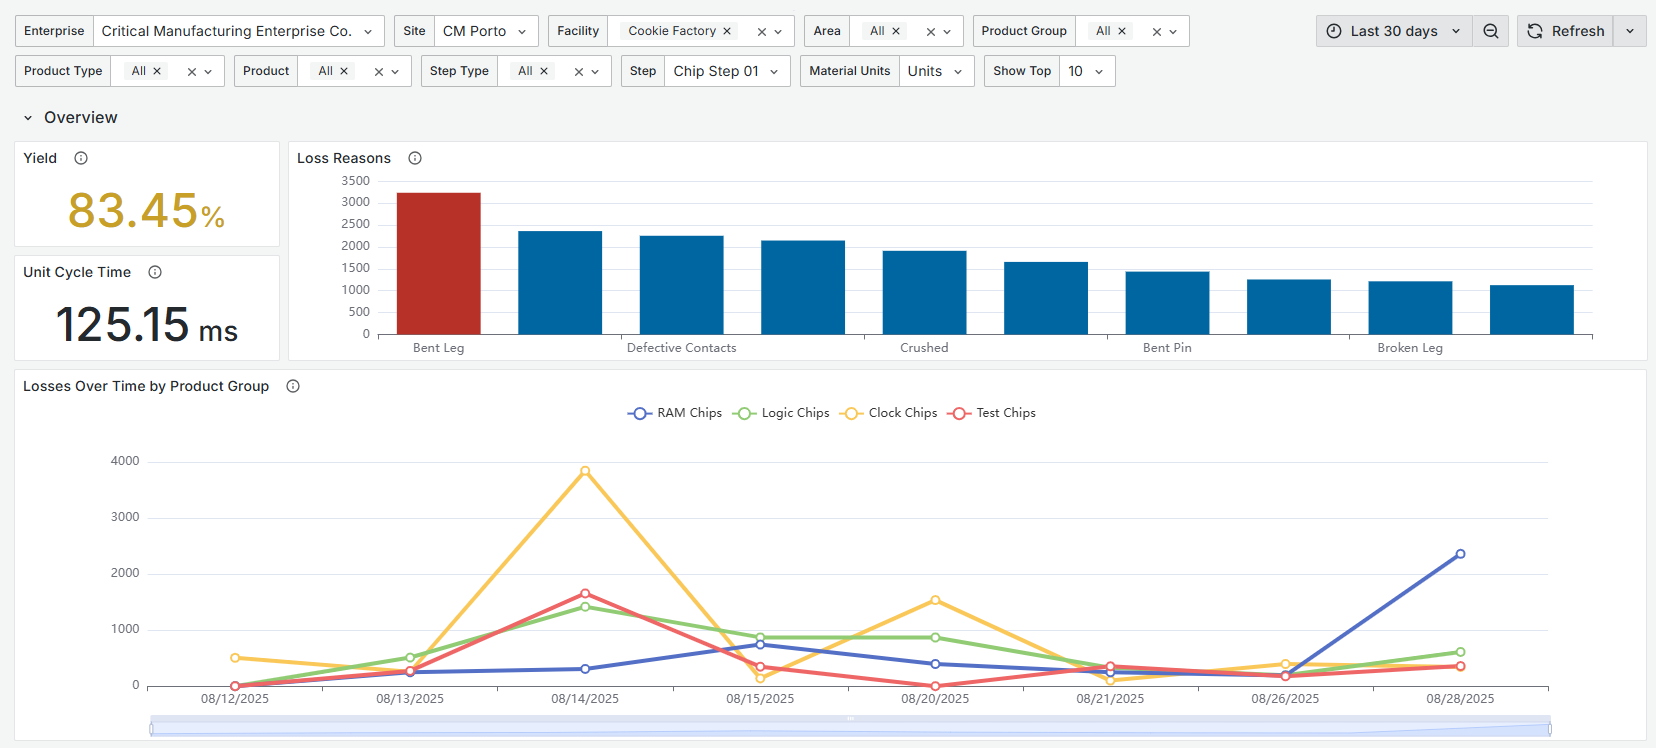1656x748 pixels.
Task: Click the Refresh button
Action: [1565, 31]
